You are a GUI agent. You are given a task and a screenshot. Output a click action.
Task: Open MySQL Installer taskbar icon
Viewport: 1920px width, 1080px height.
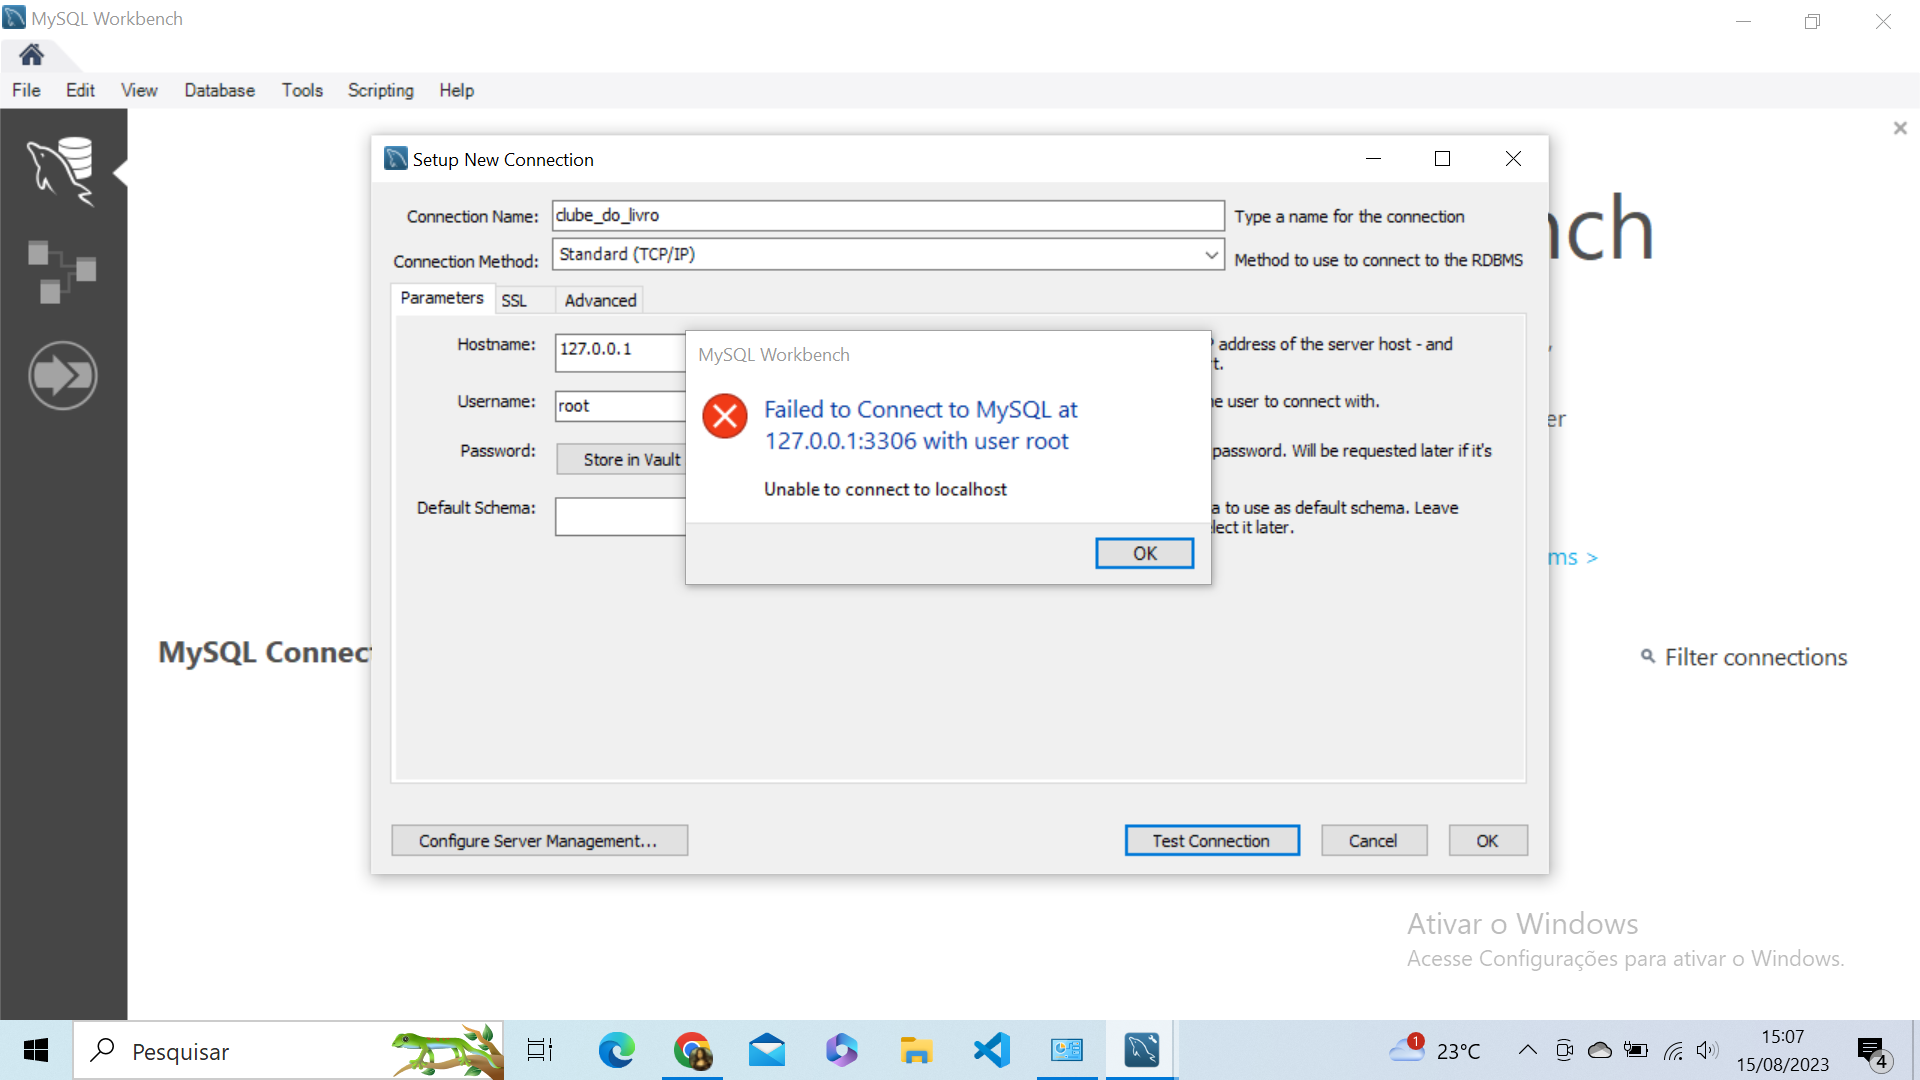click(x=1067, y=1051)
